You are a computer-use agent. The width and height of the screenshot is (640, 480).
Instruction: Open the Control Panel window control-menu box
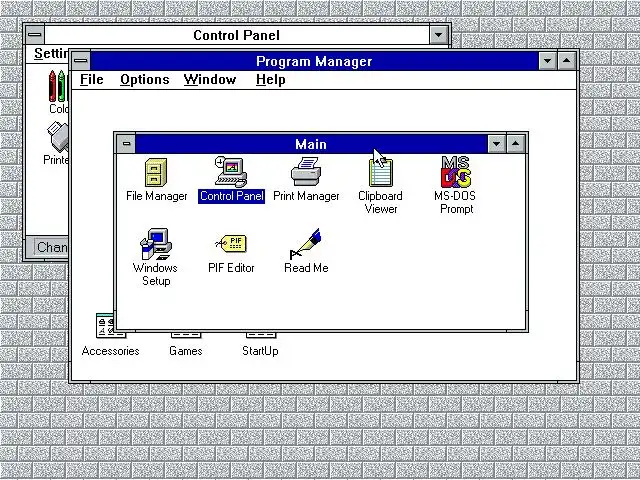click(35, 35)
